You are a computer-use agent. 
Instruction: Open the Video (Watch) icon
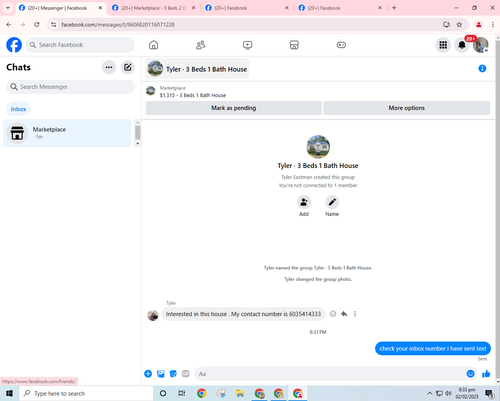point(247,45)
